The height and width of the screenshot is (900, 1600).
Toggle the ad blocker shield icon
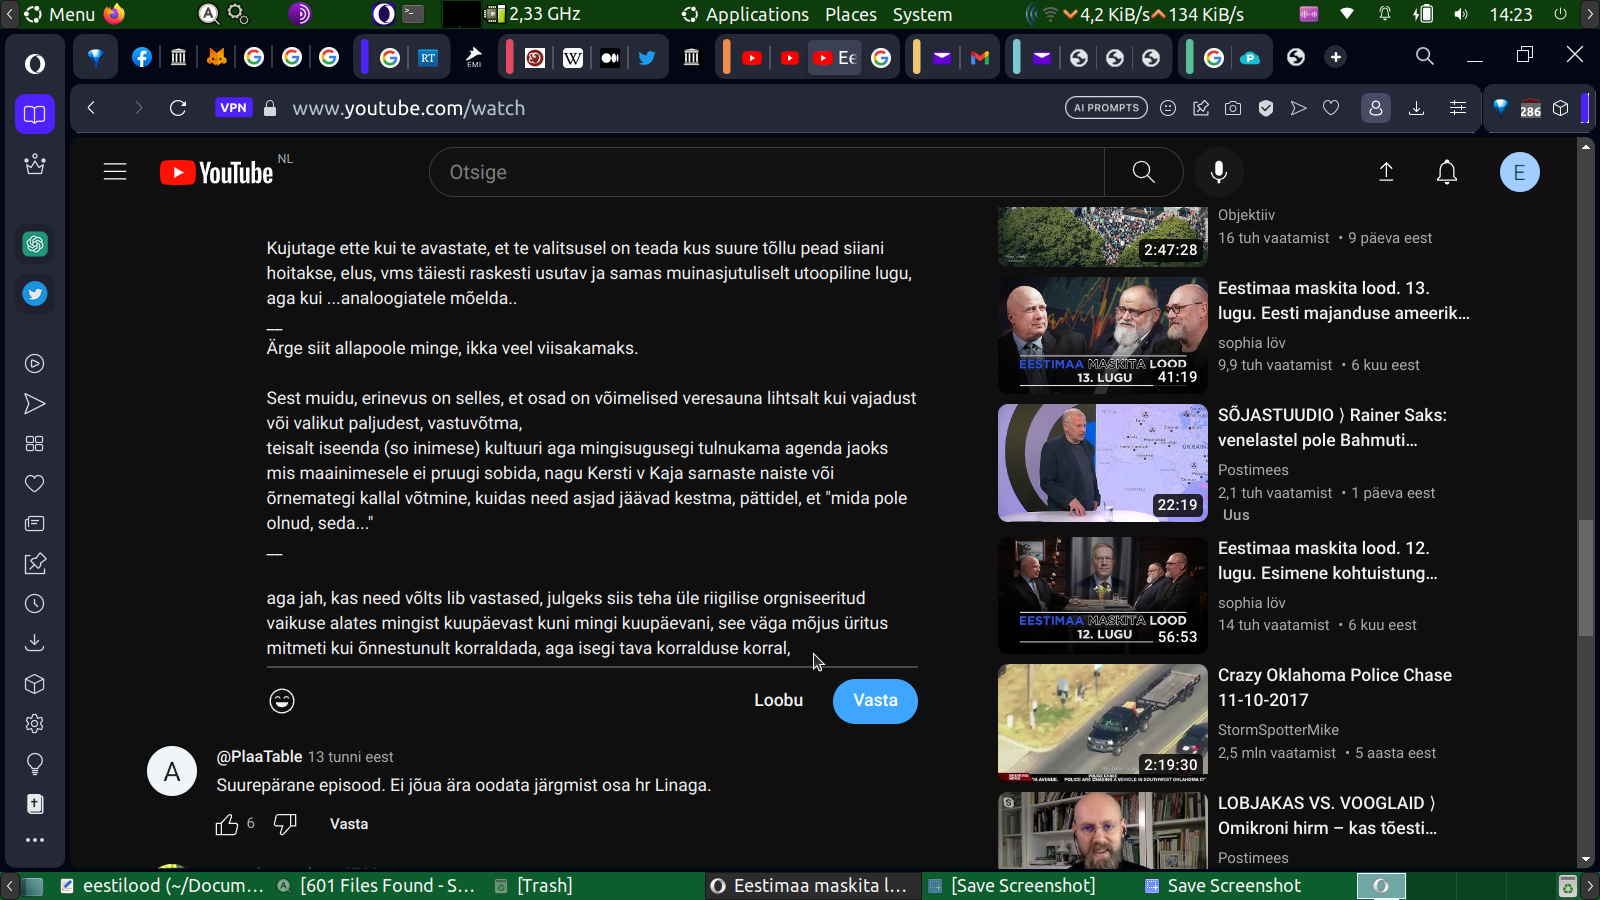tap(1266, 108)
